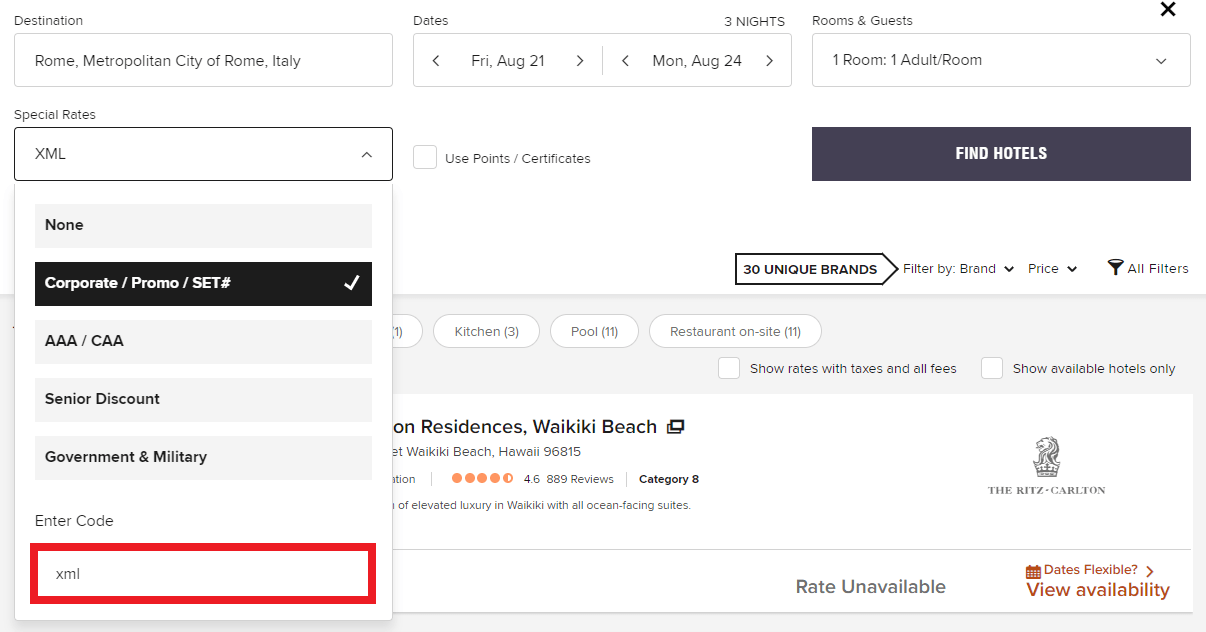The height and width of the screenshot is (632, 1206).
Task: Select Corporate / Promo / SET# option
Action: [x=203, y=284]
